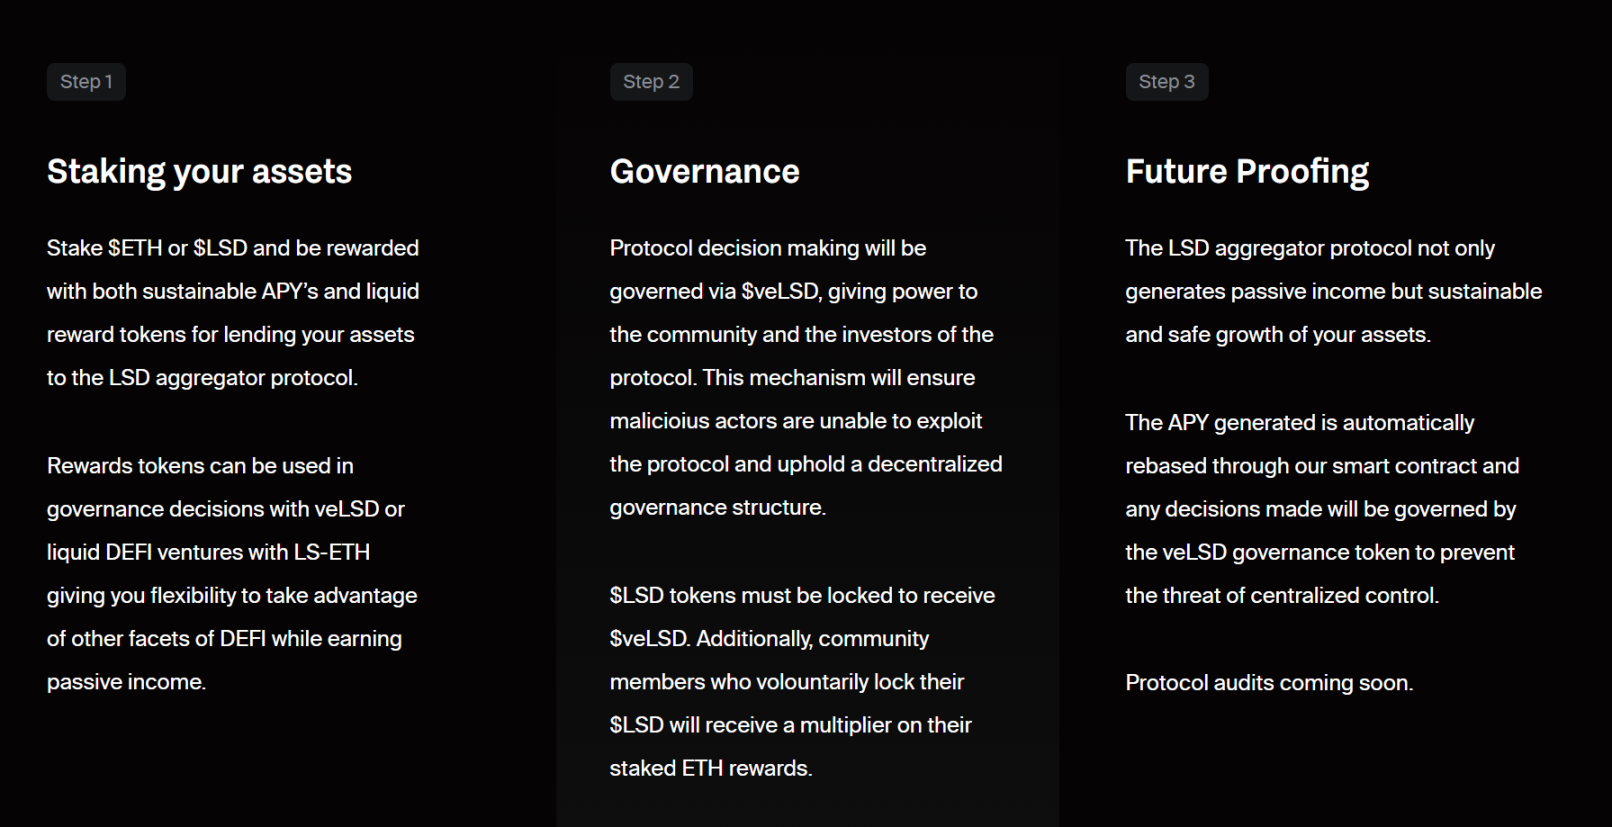
Task: Click the "Future Proofing" heading
Action: 1247,171
